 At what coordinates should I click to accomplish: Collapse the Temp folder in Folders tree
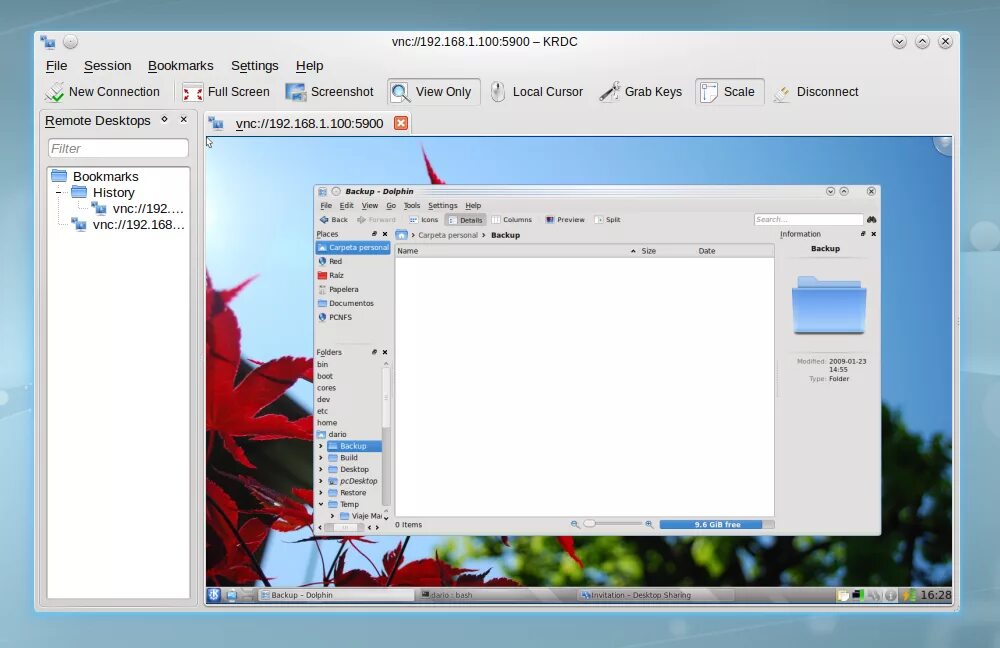point(321,504)
